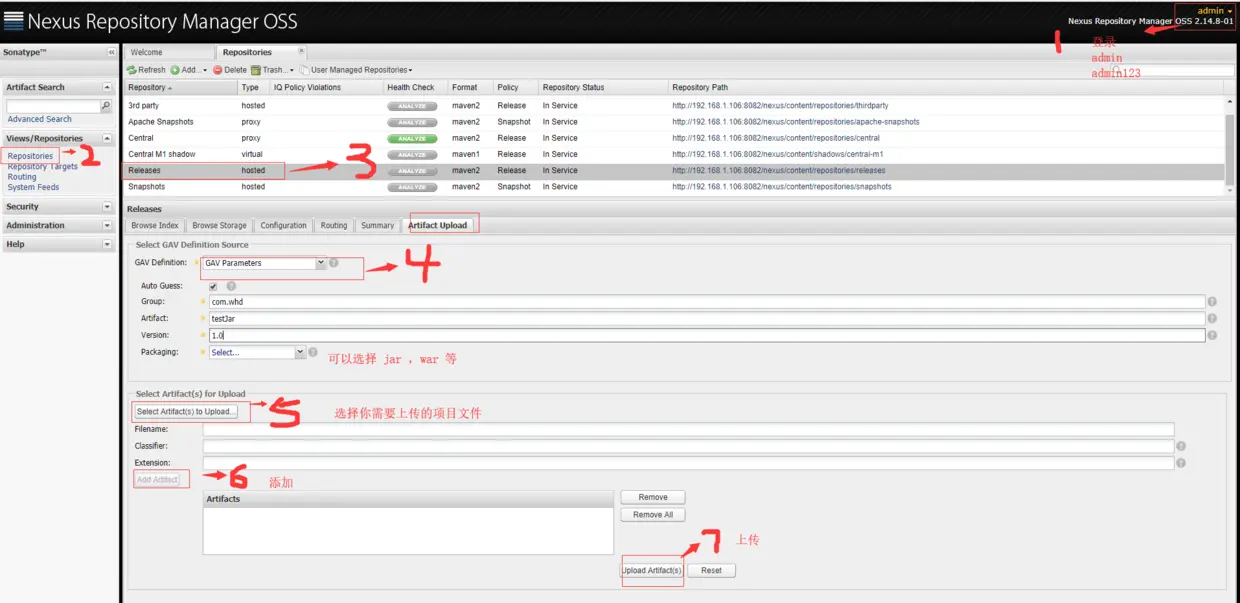
Task: Click the Reset button
Action: click(711, 570)
